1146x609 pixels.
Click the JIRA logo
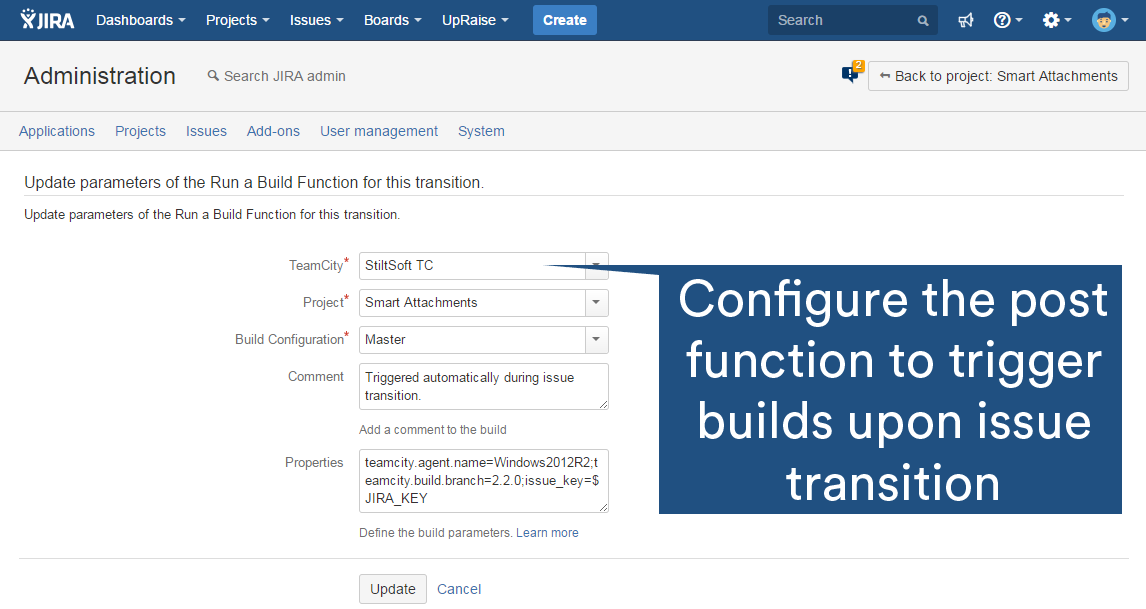click(x=47, y=20)
